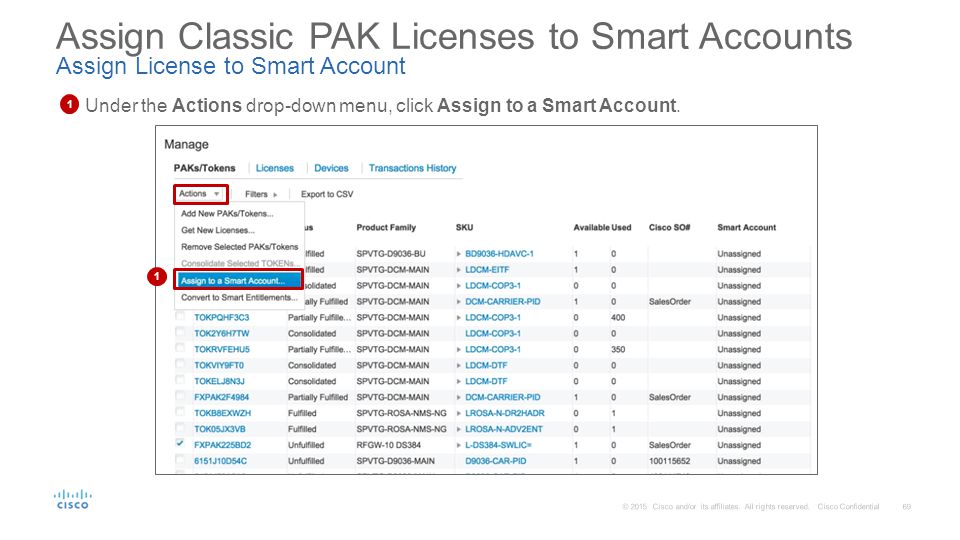Check the box next to FXPAK2F4984
This screenshot has width=960, height=540.
pyautogui.click(x=180, y=396)
